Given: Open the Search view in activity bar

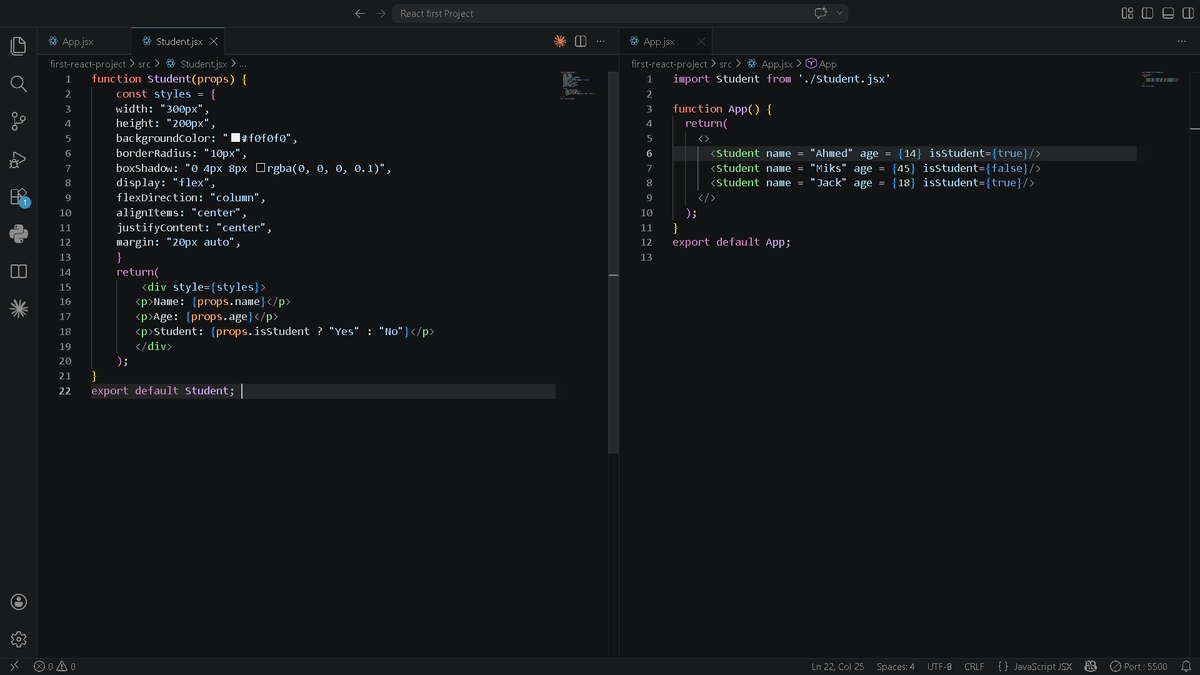Looking at the screenshot, I should (18, 84).
